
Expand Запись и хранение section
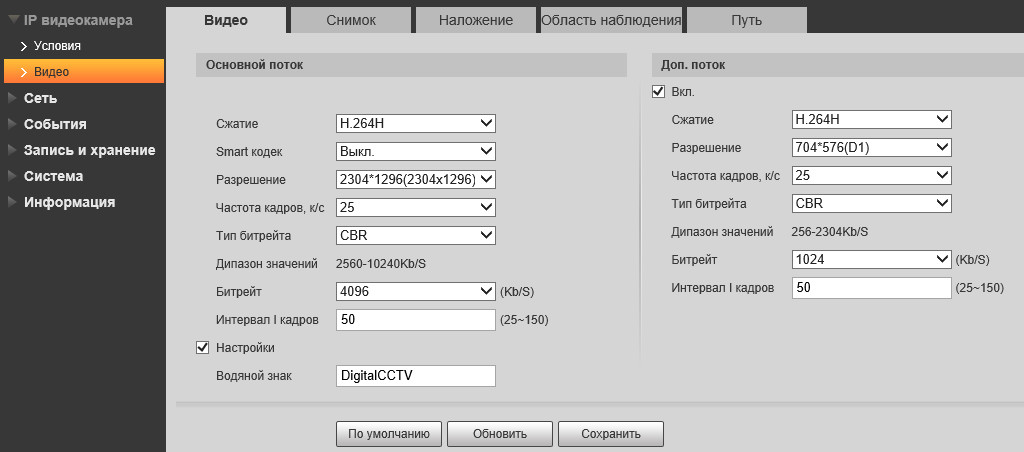[89, 150]
